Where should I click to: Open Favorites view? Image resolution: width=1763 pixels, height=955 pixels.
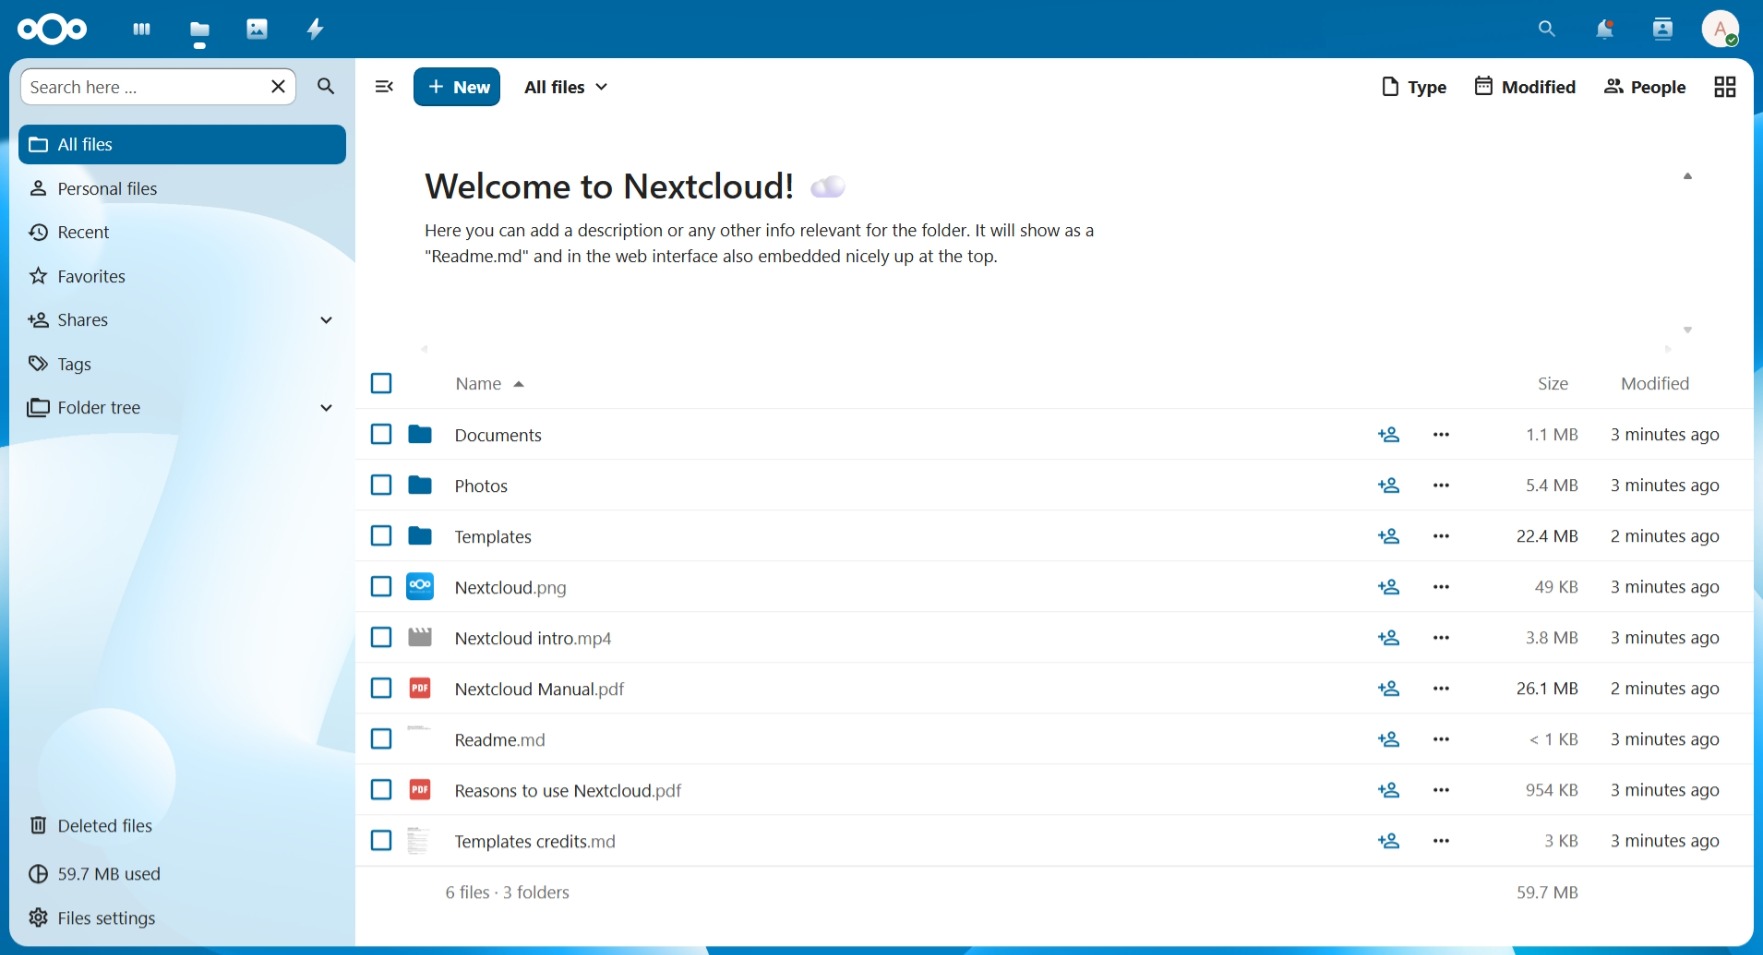click(x=182, y=277)
